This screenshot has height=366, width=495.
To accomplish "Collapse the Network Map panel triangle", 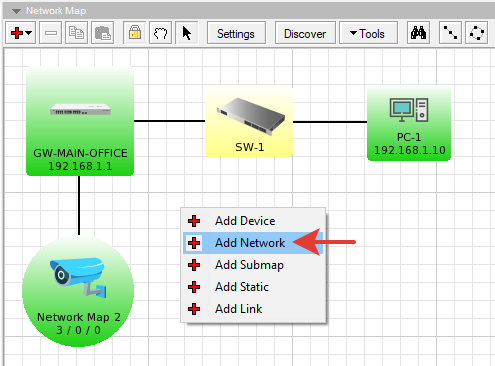I will 16,11.
